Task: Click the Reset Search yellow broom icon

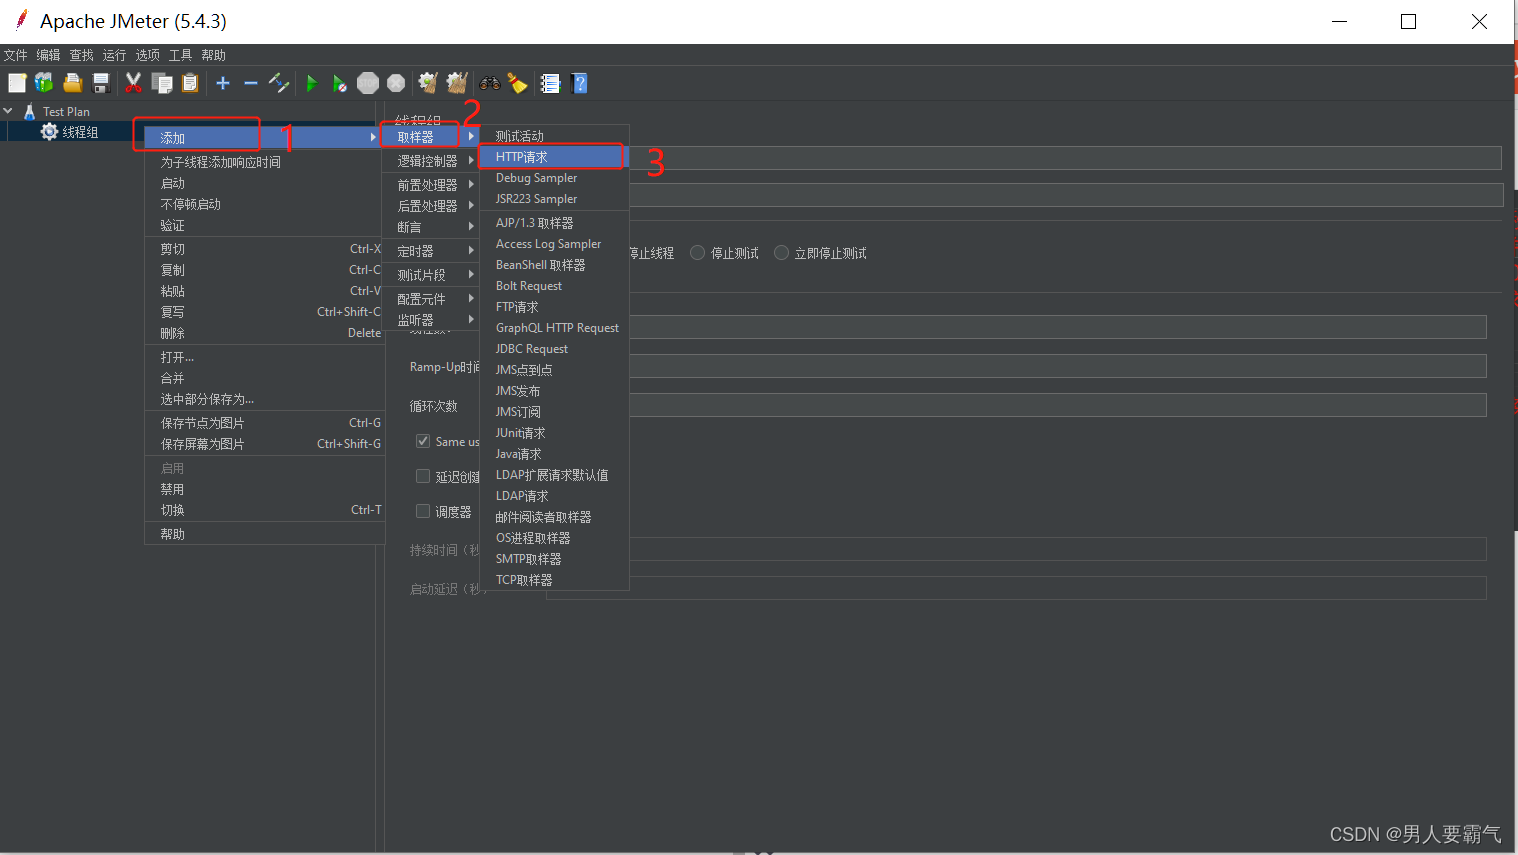Action: coord(517,83)
